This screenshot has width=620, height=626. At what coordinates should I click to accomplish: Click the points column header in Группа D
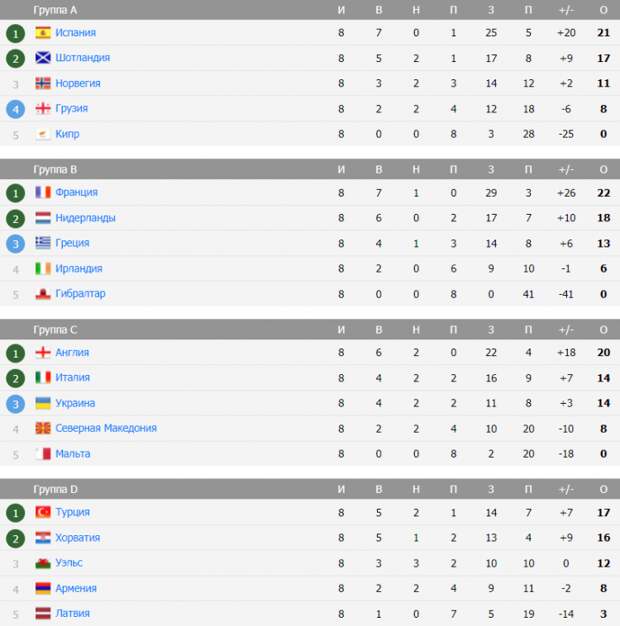point(604,489)
